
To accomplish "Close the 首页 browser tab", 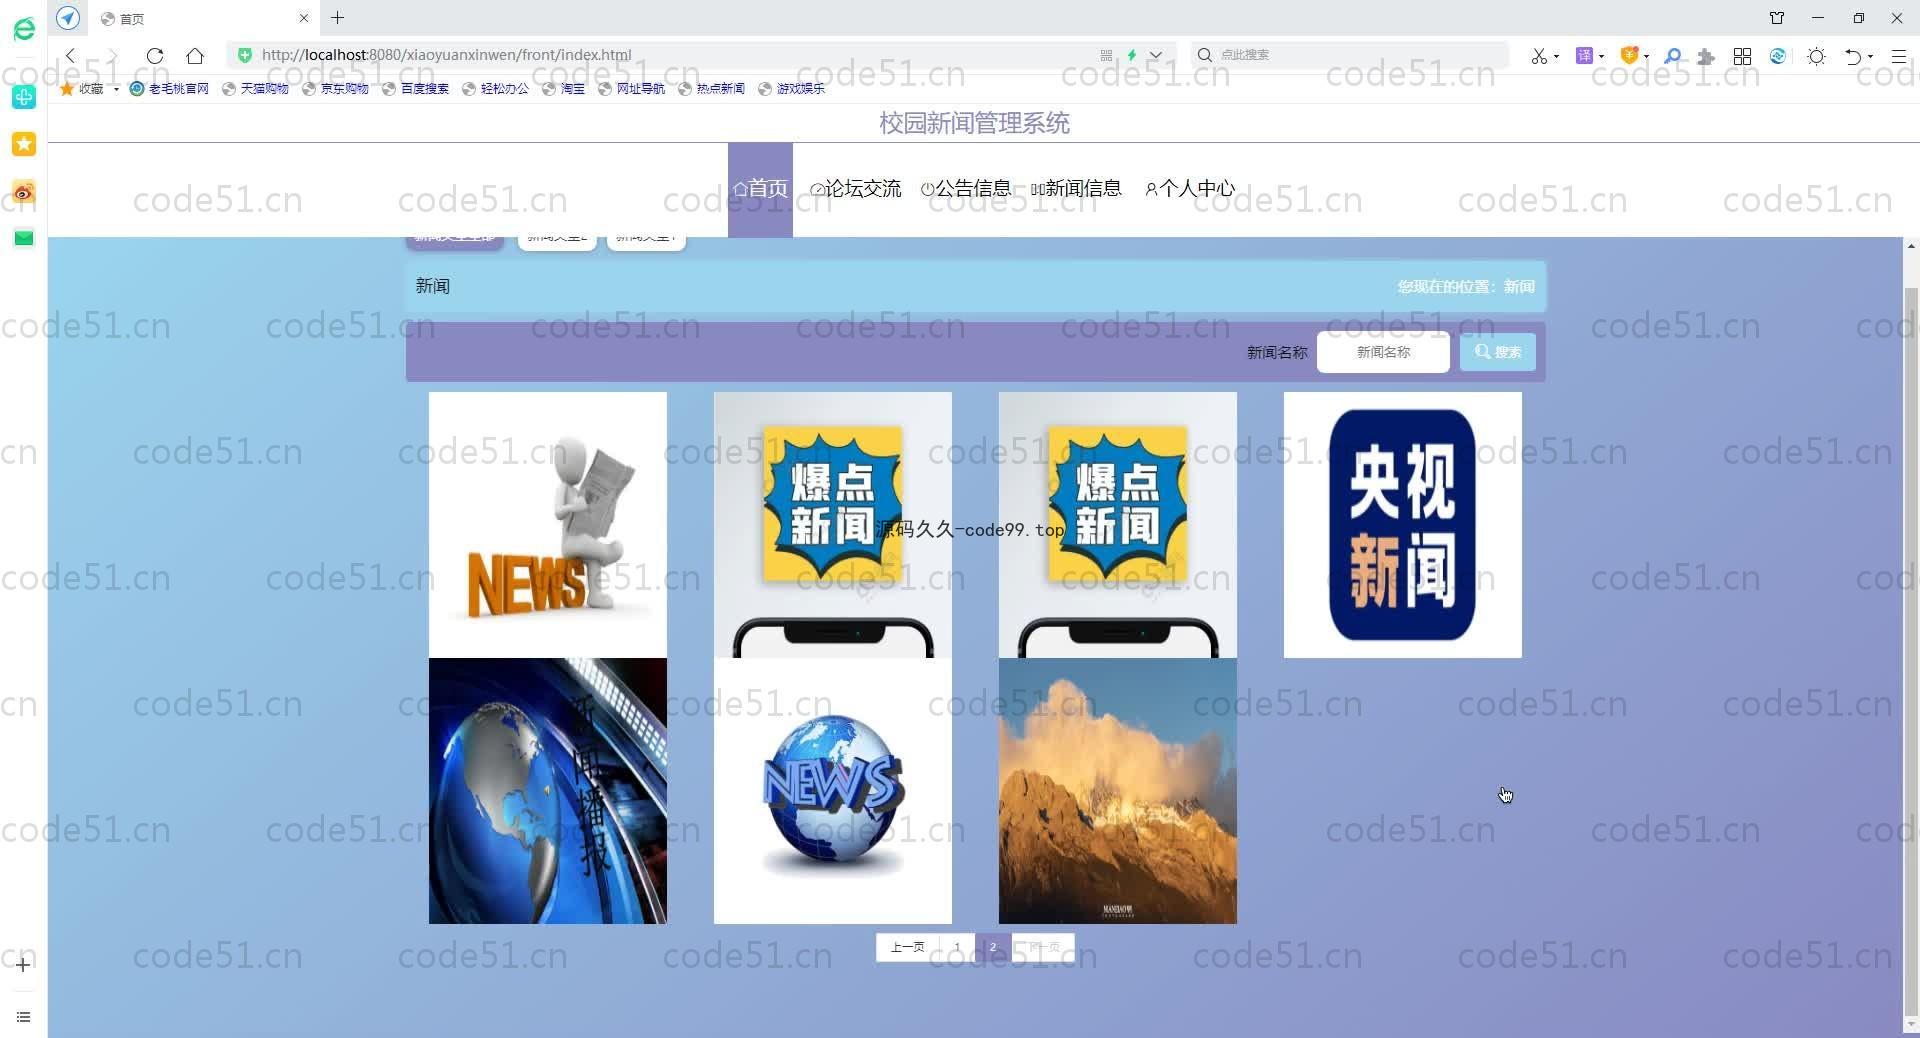I will (x=304, y=18).
